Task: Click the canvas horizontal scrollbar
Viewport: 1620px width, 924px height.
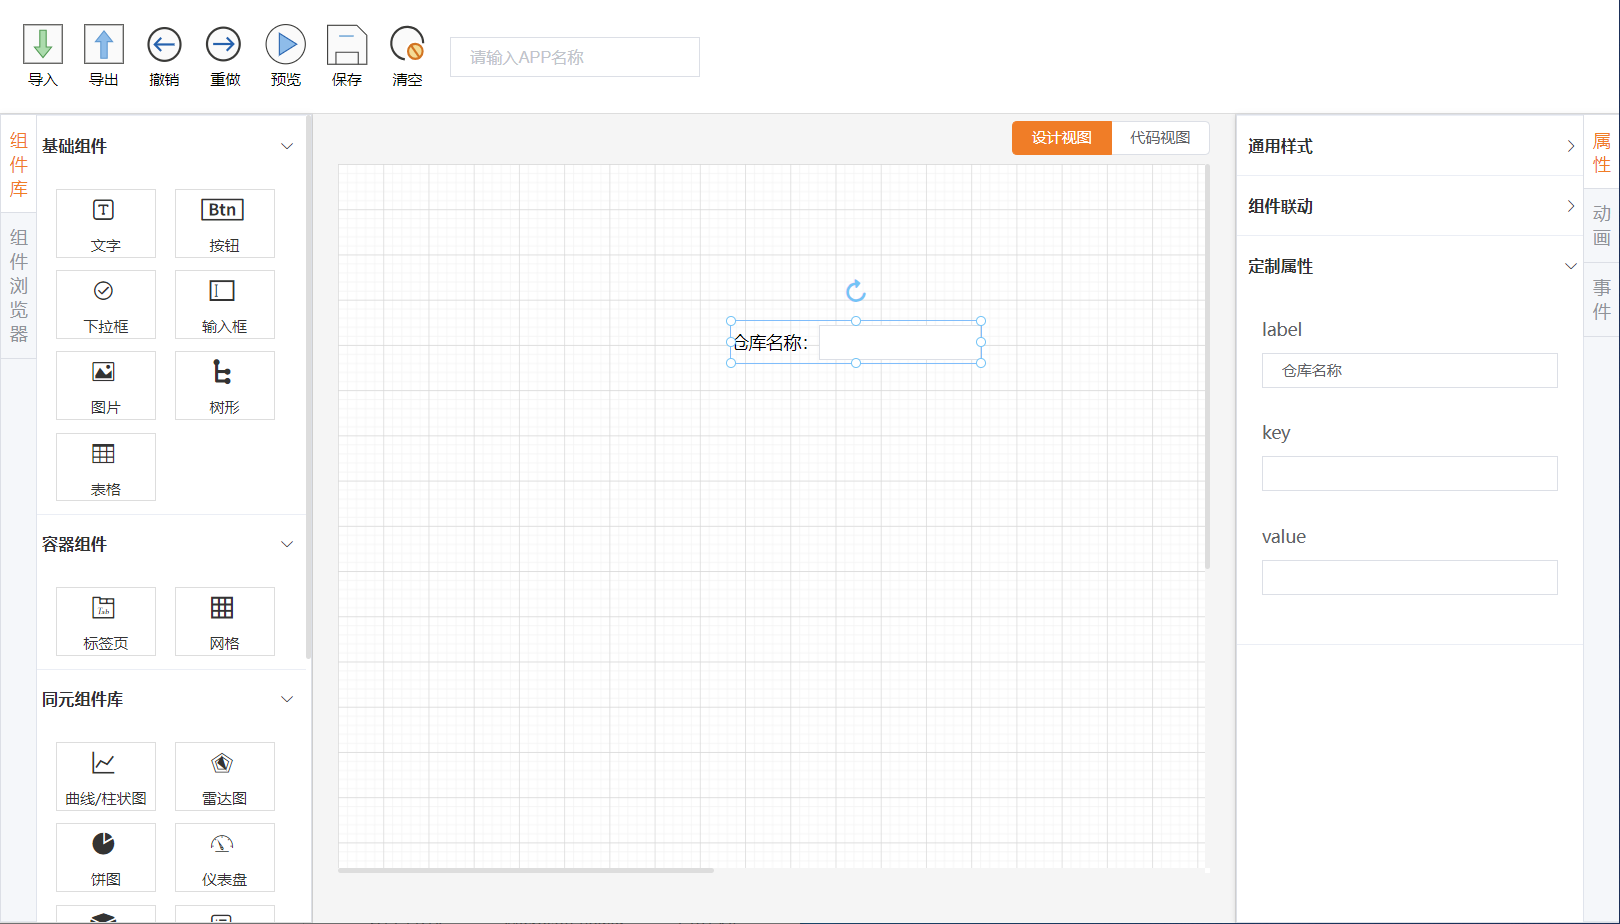Action: (x=526, y=870)
